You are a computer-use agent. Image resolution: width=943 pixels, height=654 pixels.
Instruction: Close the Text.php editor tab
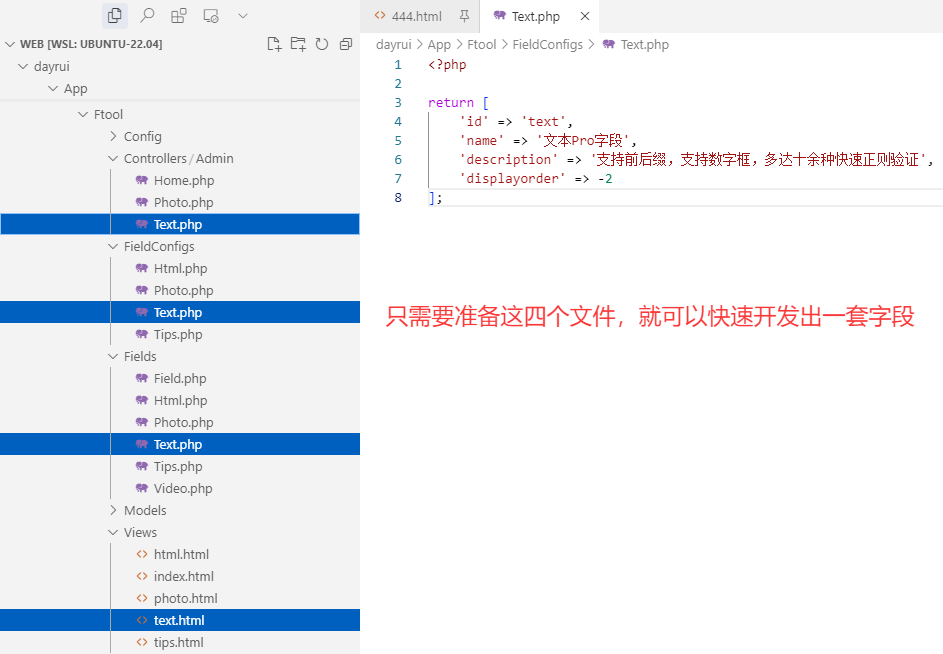tap(585, 16)
